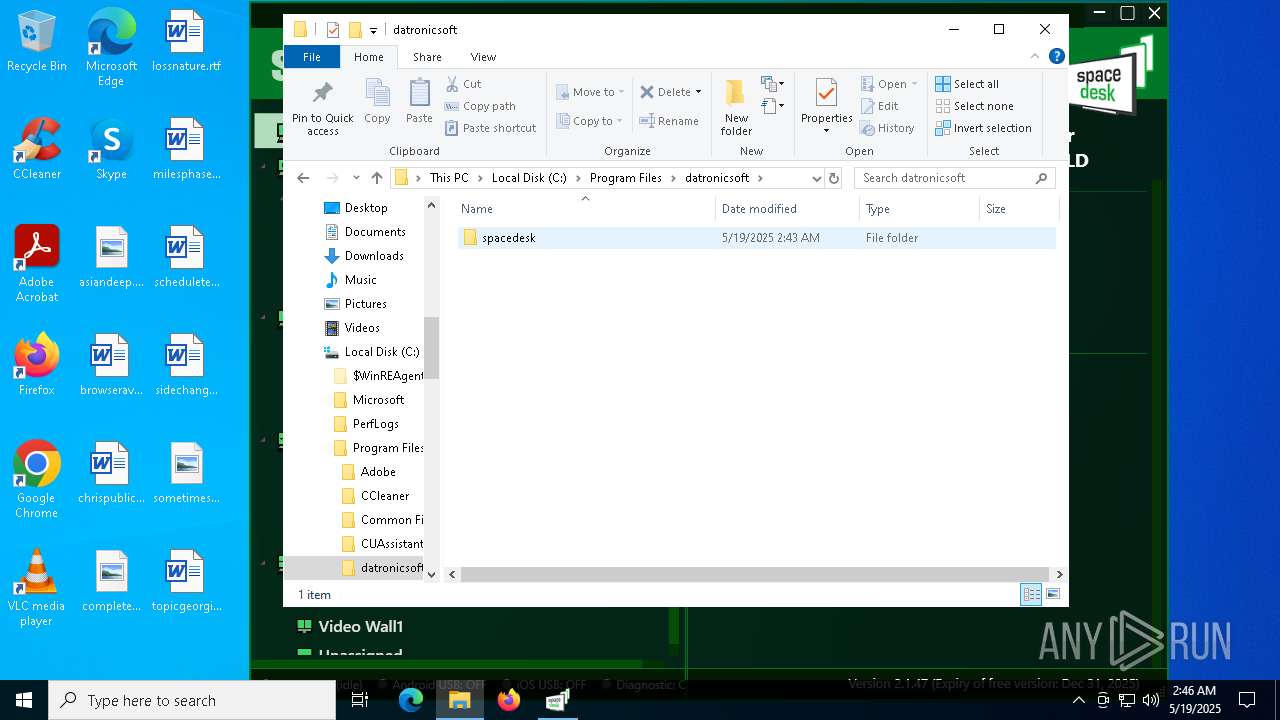Click the Windows Start button
This screenshot has width=1280, height=720.
[x=24, y=700]
